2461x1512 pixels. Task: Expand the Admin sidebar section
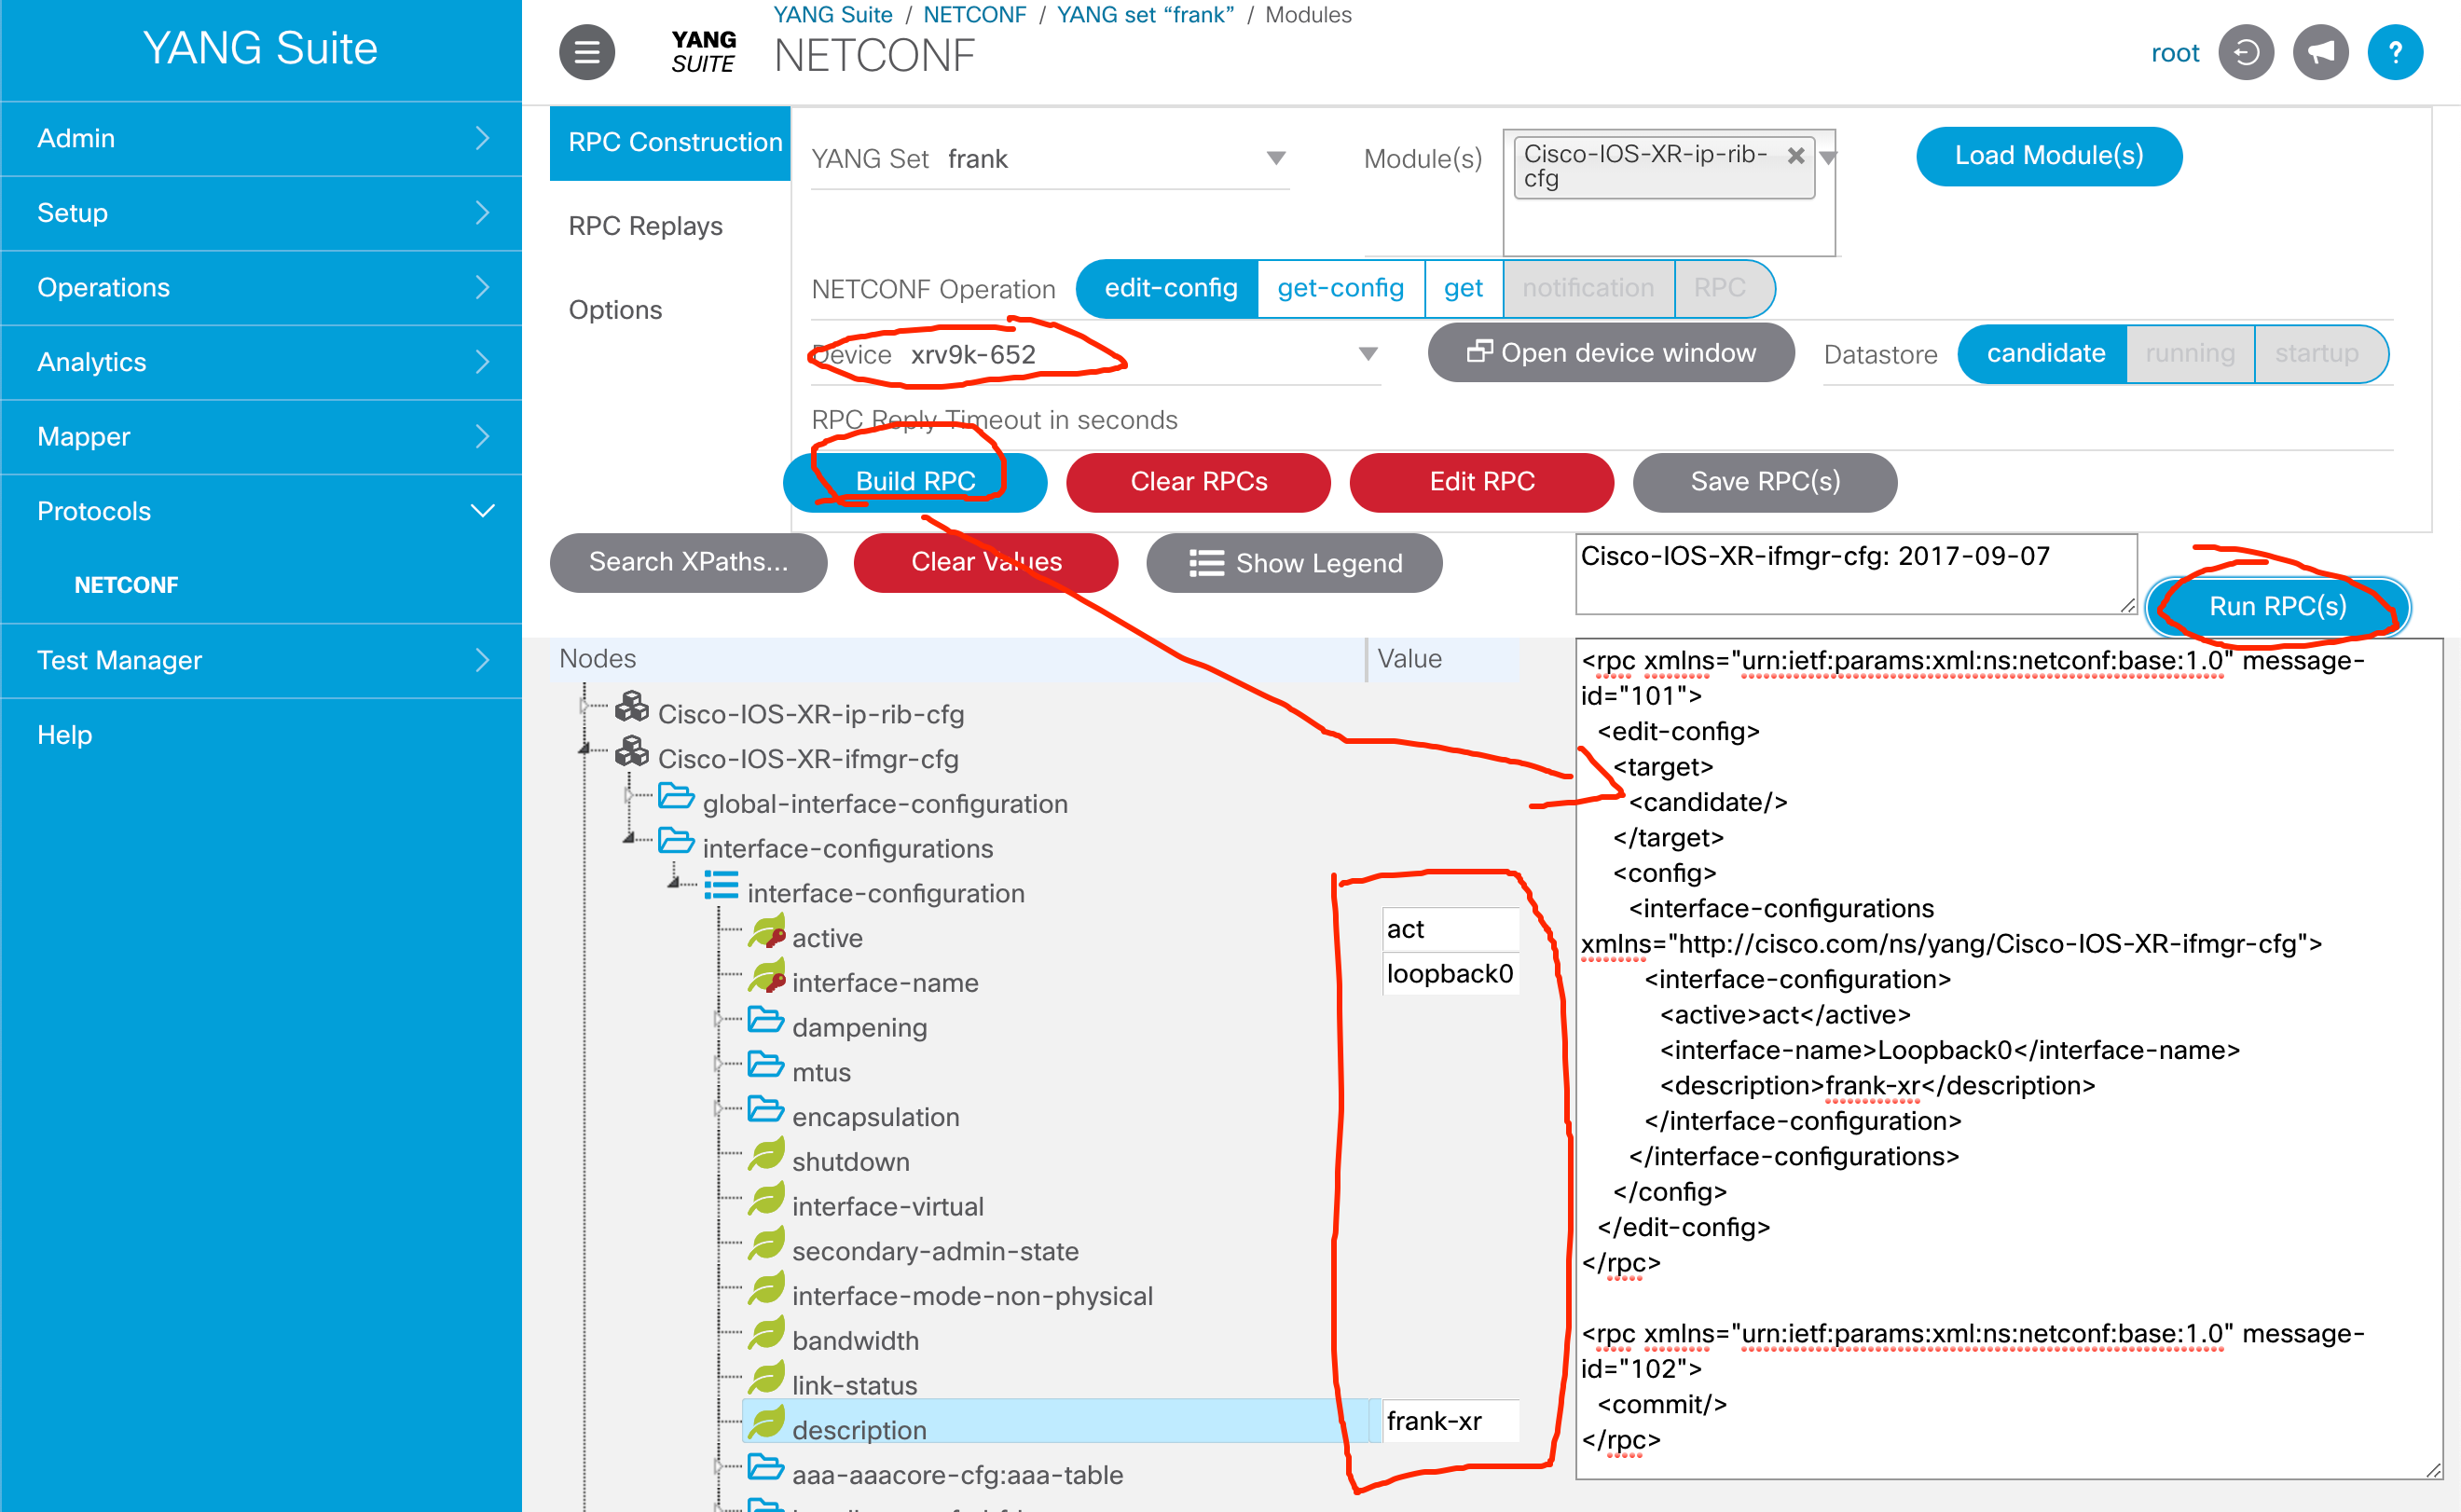[x=261, y=138]
